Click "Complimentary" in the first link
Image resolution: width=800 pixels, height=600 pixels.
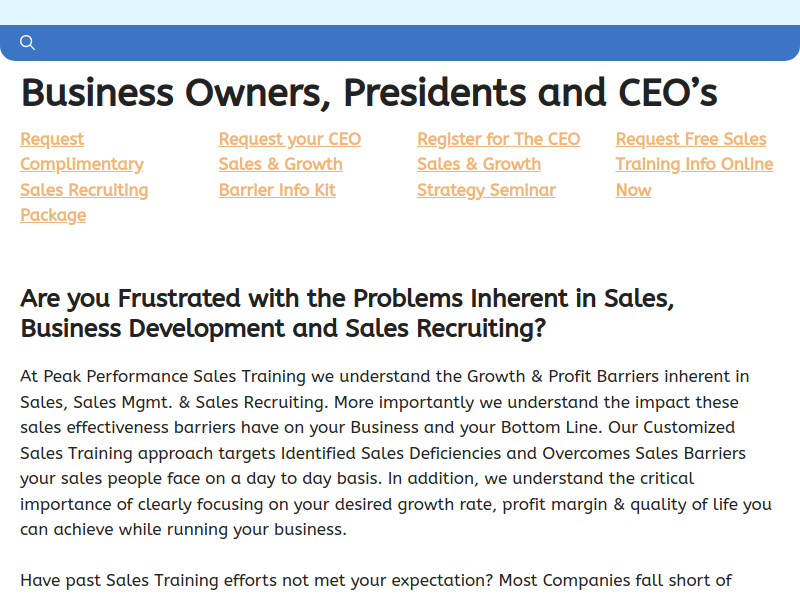(82, 164)
